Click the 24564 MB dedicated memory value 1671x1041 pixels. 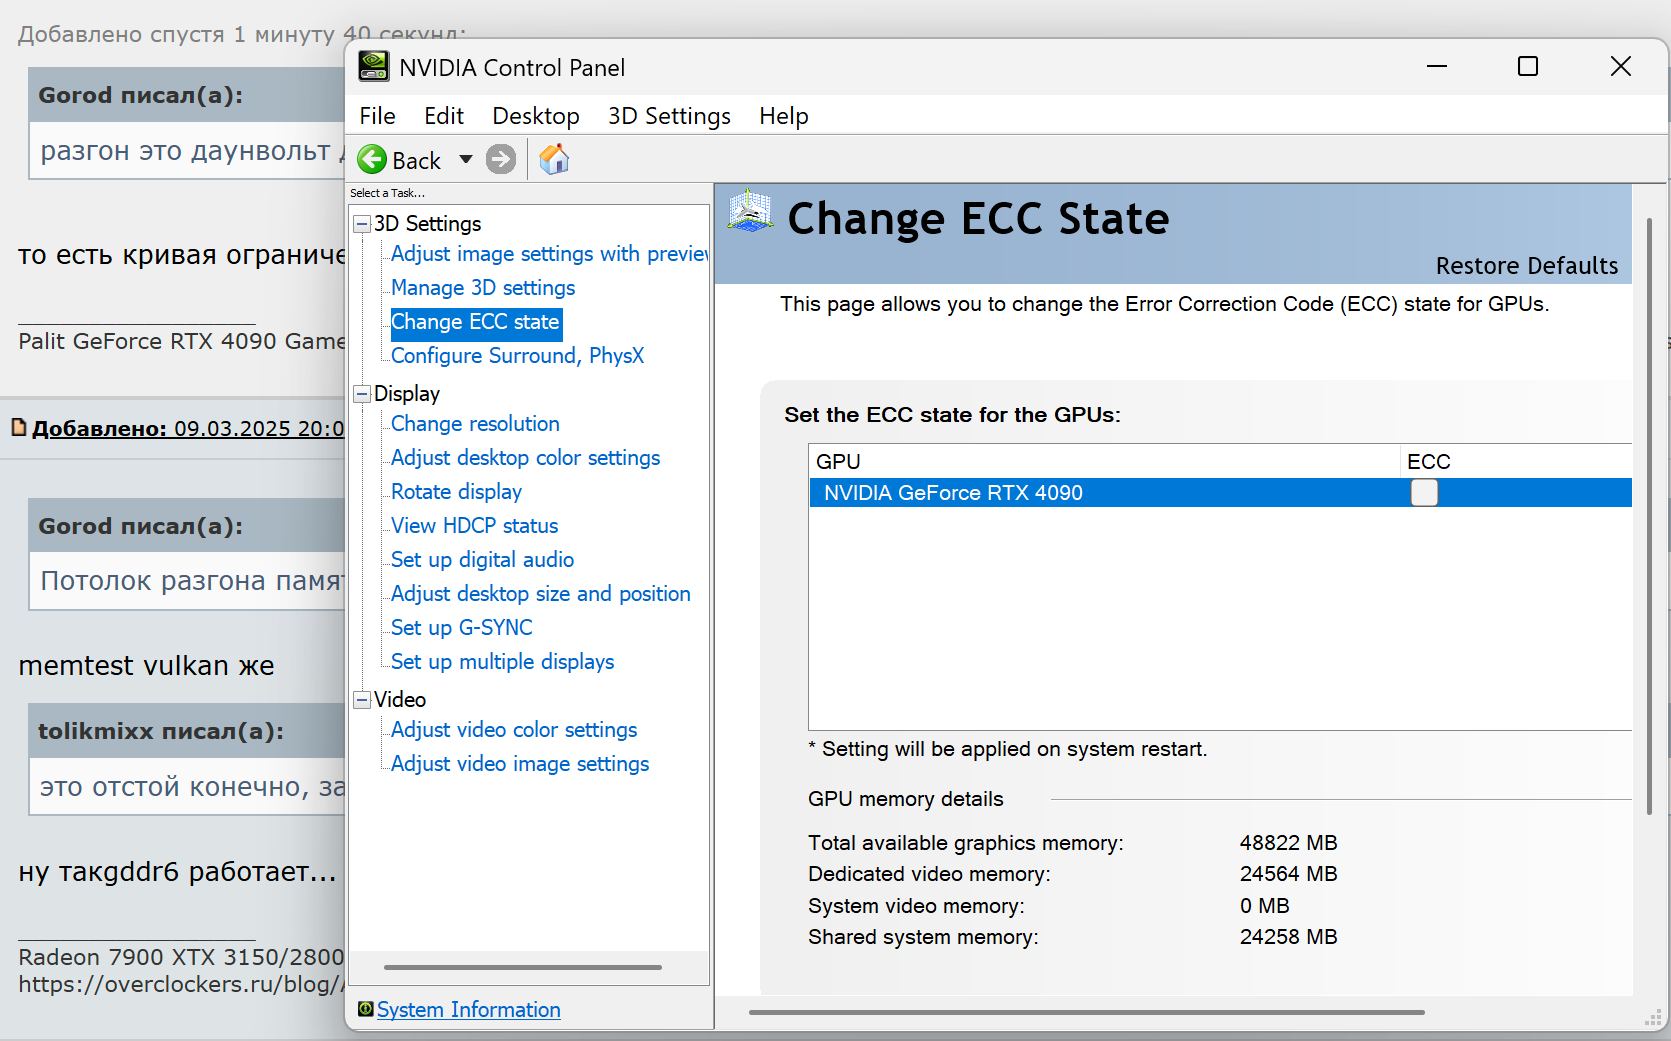1288,874
